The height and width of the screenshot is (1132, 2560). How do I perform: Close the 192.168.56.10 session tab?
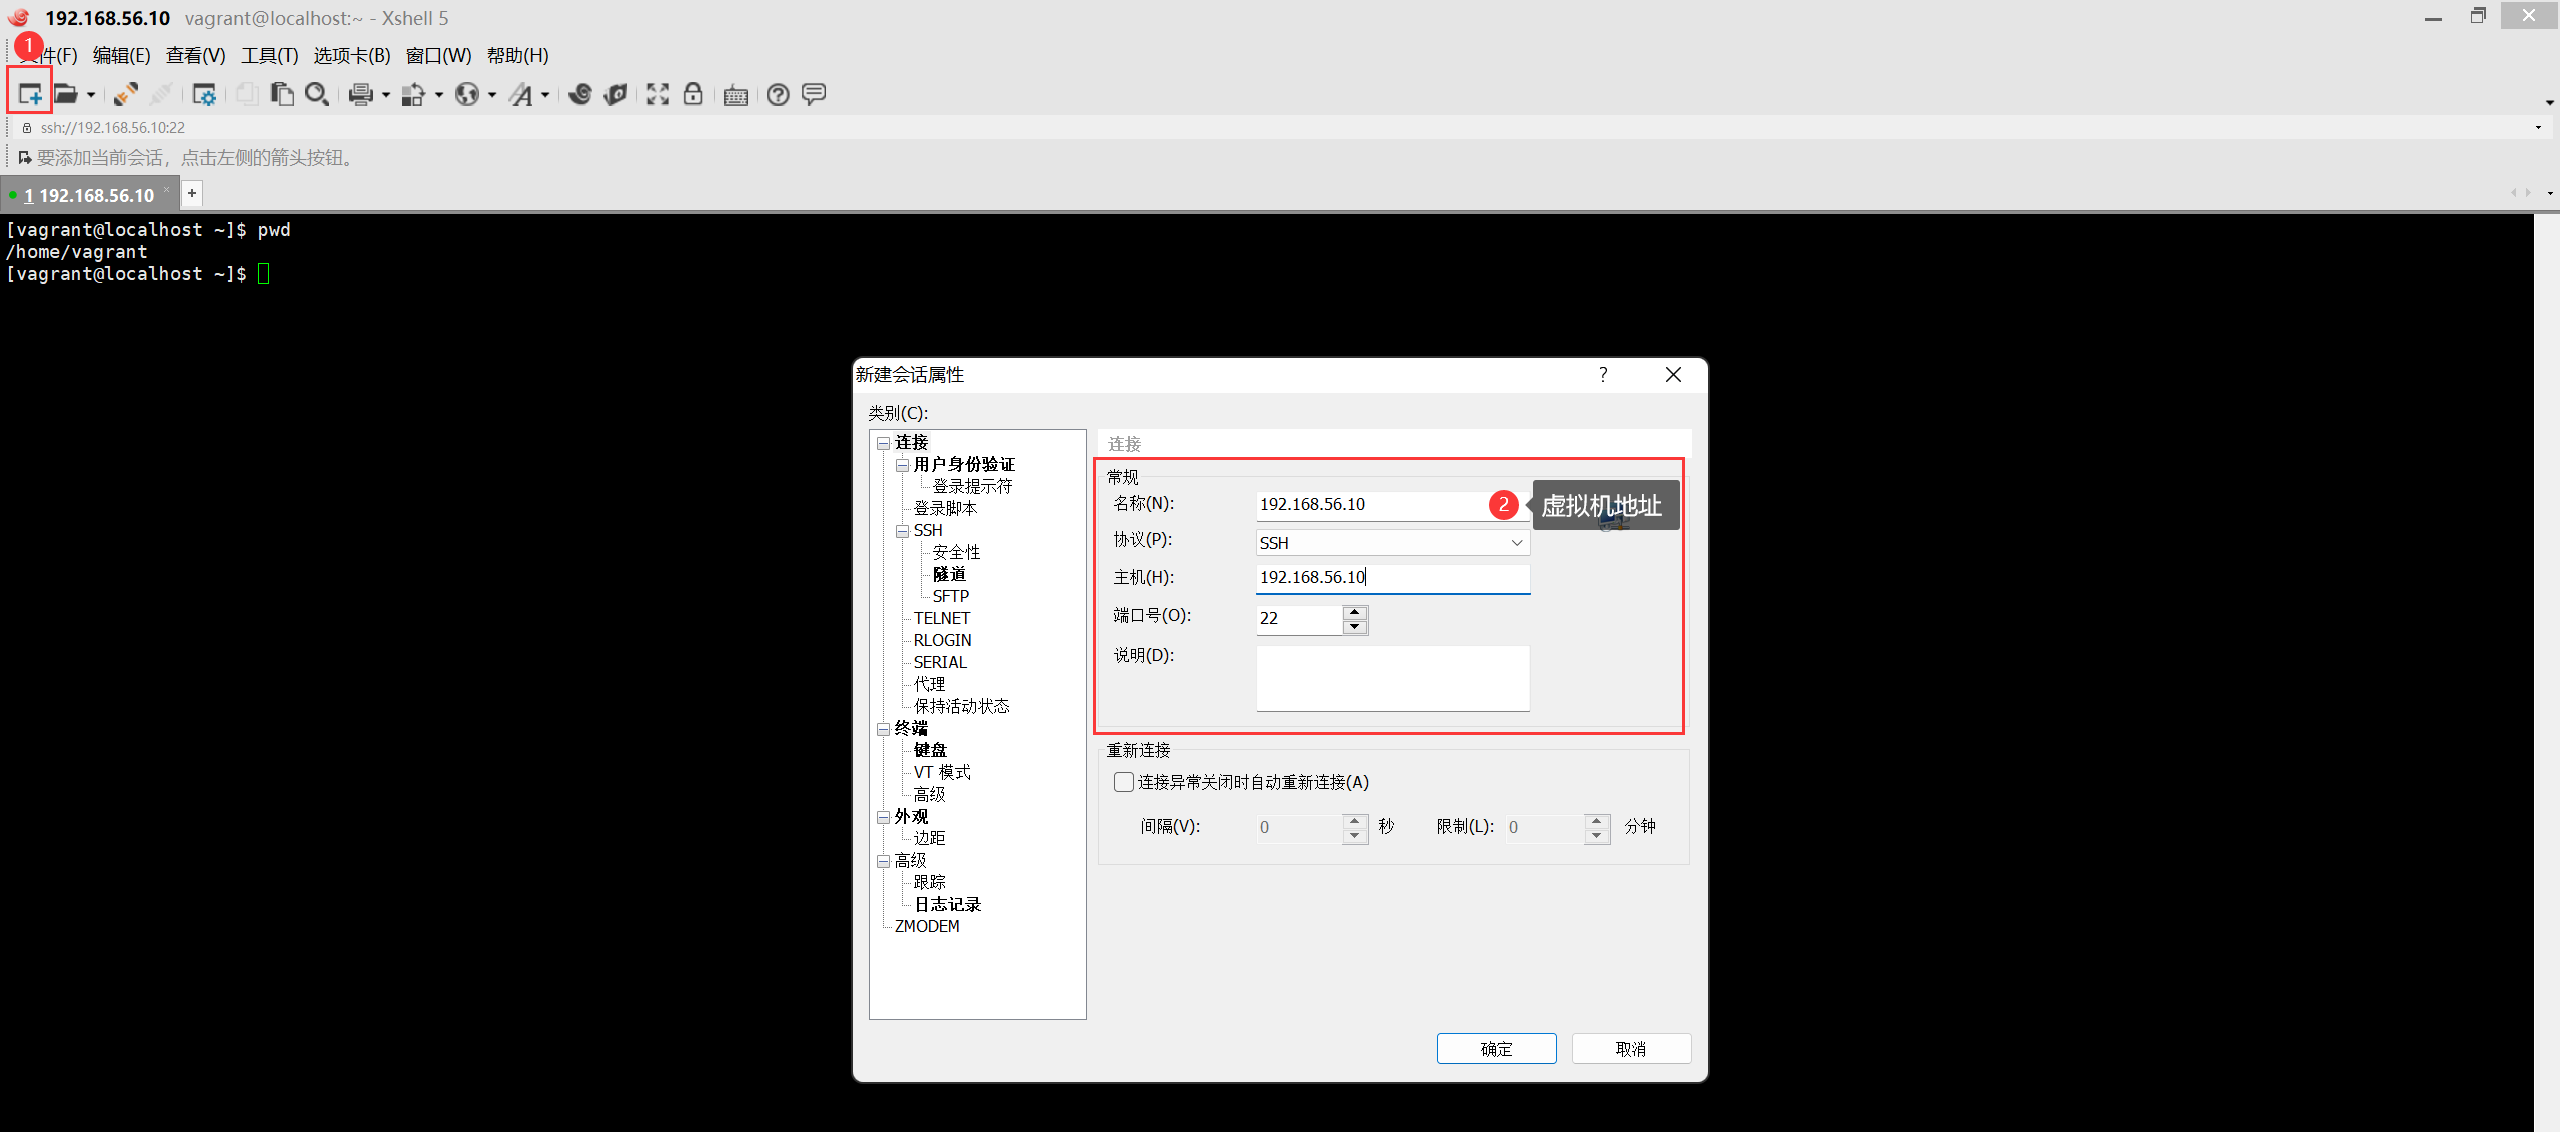pyautogui.click(x=167, y=190)
